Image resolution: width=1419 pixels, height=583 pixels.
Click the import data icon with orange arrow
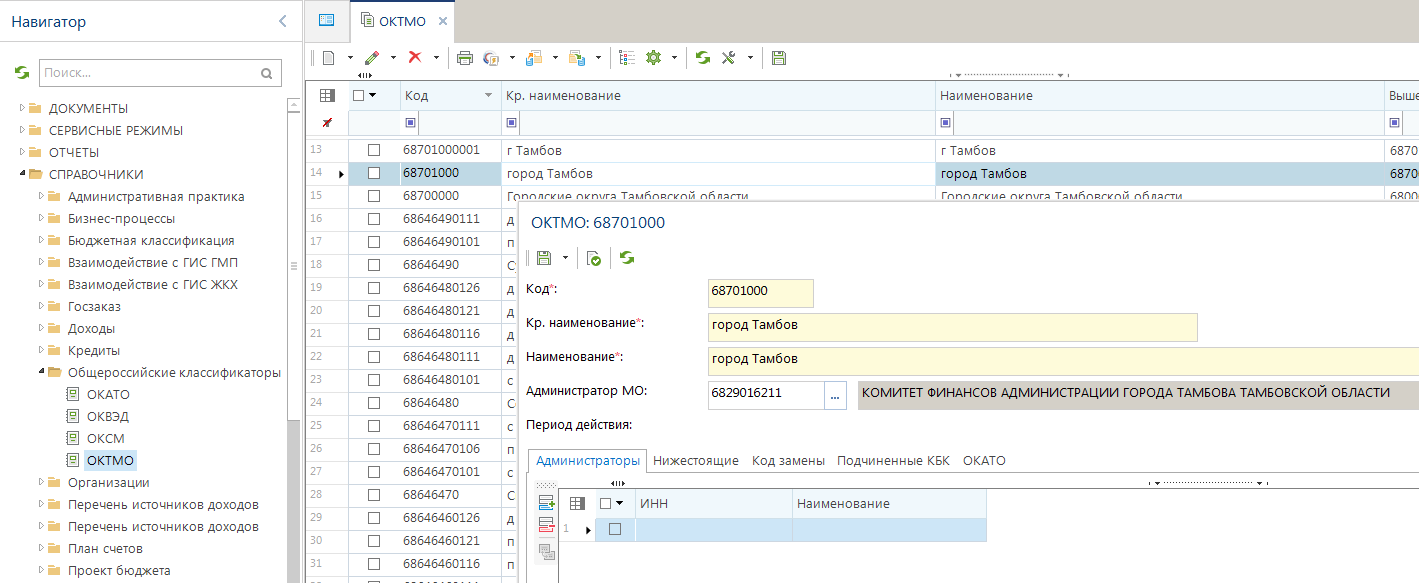(534, 58)
